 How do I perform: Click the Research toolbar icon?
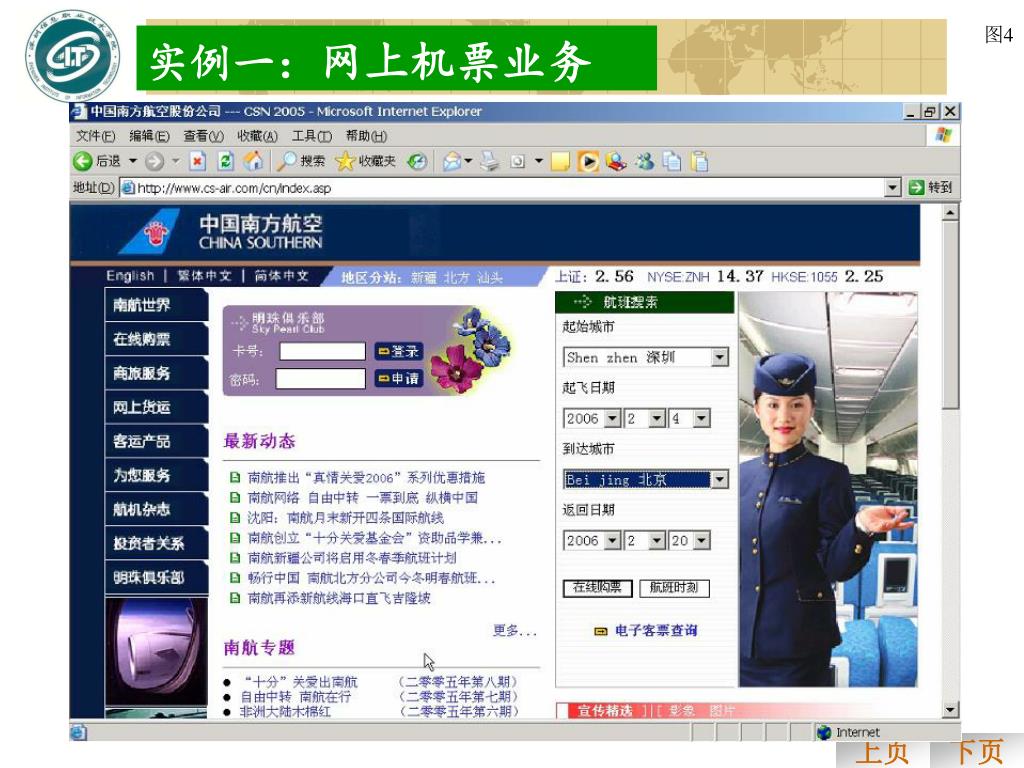[x=616, y=161]
